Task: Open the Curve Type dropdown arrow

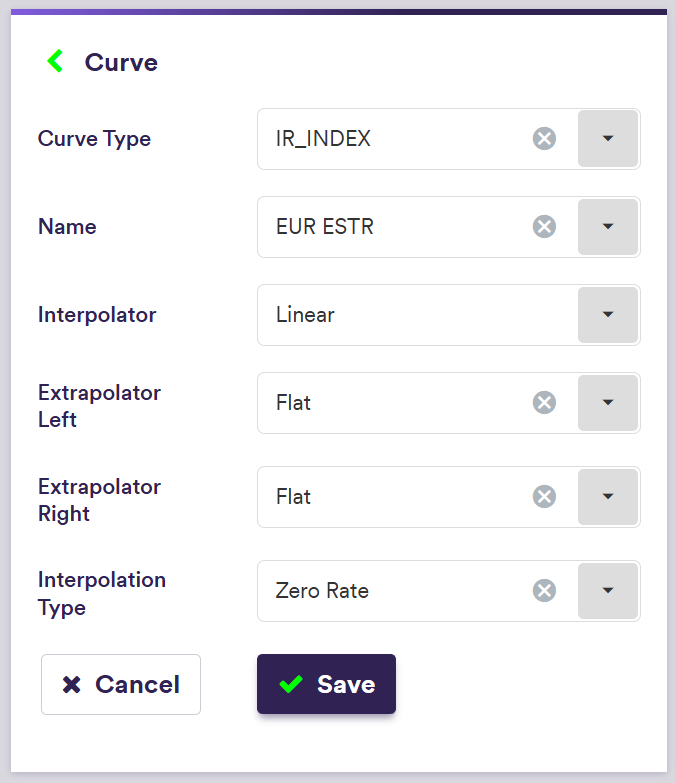Action: click(608, 139)
